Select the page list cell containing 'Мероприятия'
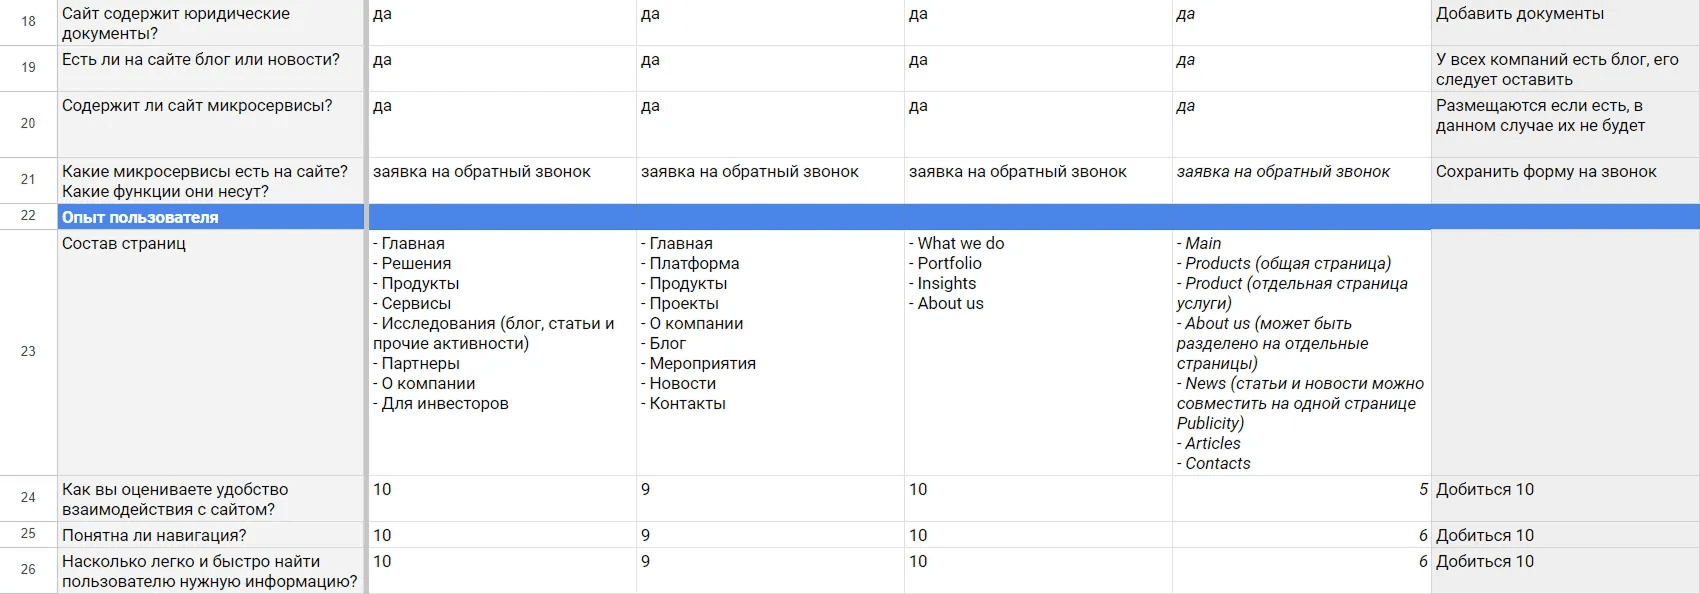 coord(770,352)
